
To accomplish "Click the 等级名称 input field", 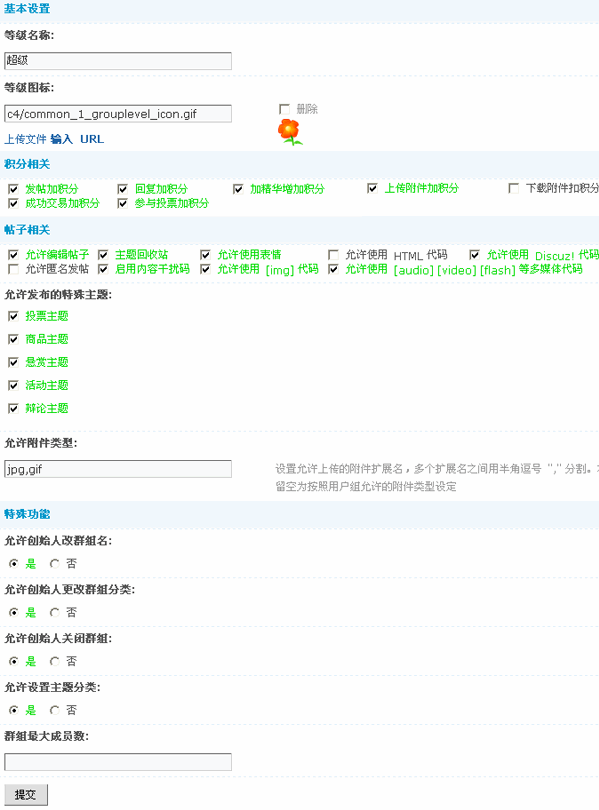I will tap(118, 60).
